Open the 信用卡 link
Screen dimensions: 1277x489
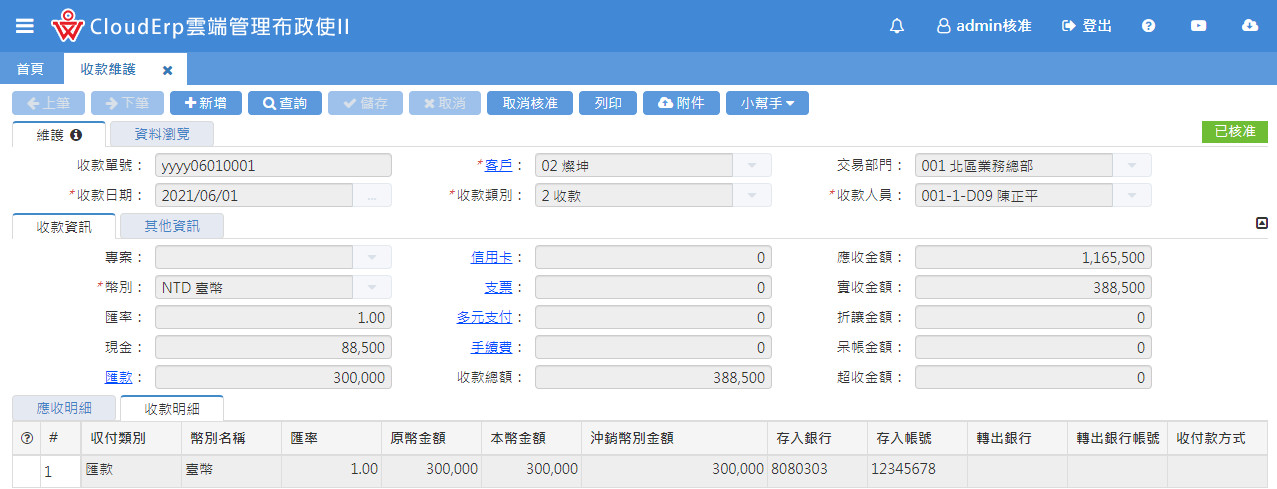(x=491, y=258)
